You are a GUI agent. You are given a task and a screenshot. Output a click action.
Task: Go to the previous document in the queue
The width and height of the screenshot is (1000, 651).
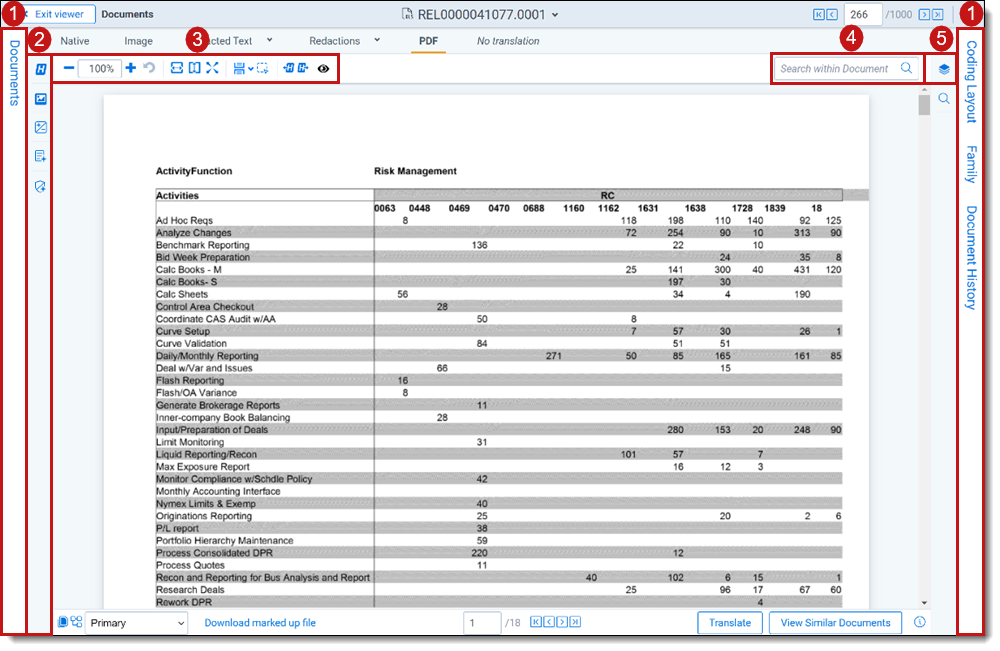coord(832,15)
